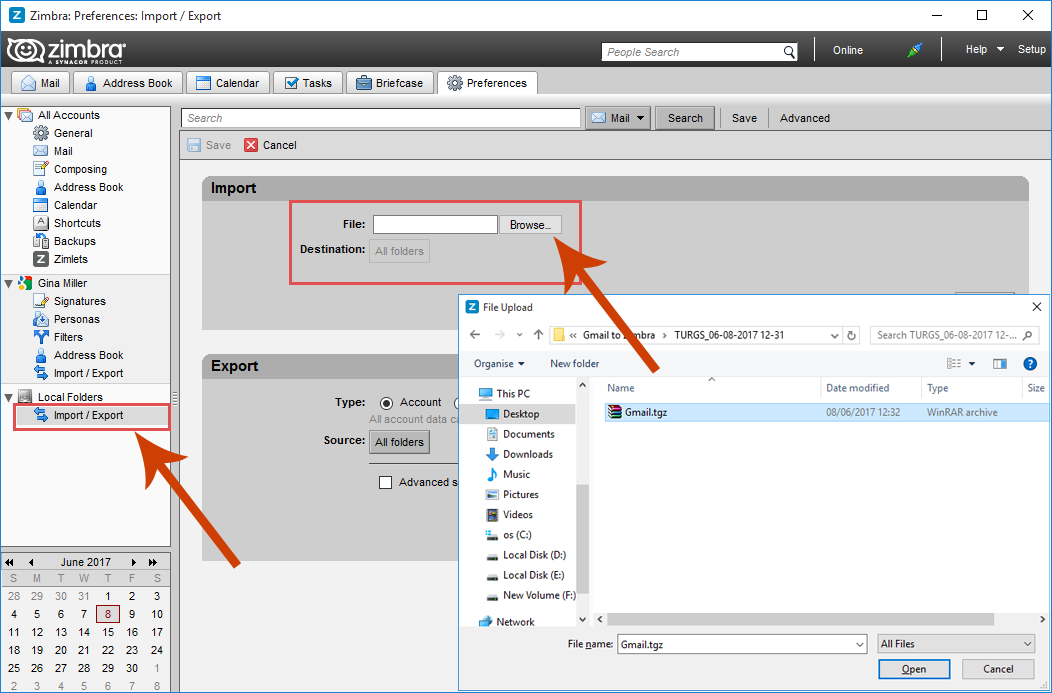Viewport: 1052px width, 693px height.
Task: Open the General preferences gear icon
Action: pyautogui.click(x=41, y=133)
